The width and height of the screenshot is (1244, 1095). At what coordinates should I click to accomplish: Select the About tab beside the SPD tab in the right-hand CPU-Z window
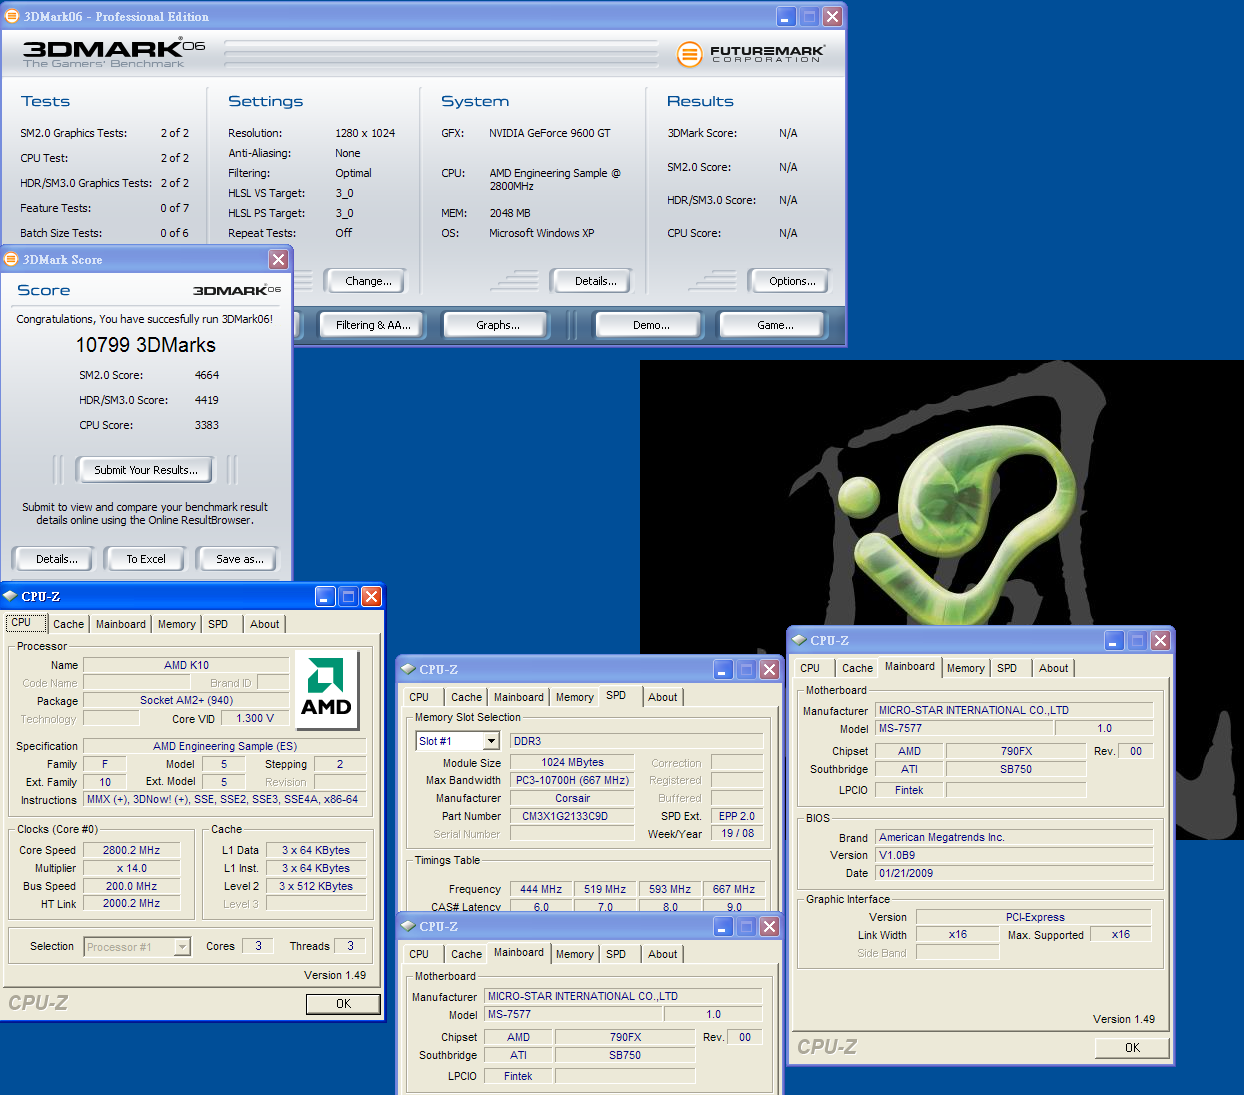click(1053, 668)
